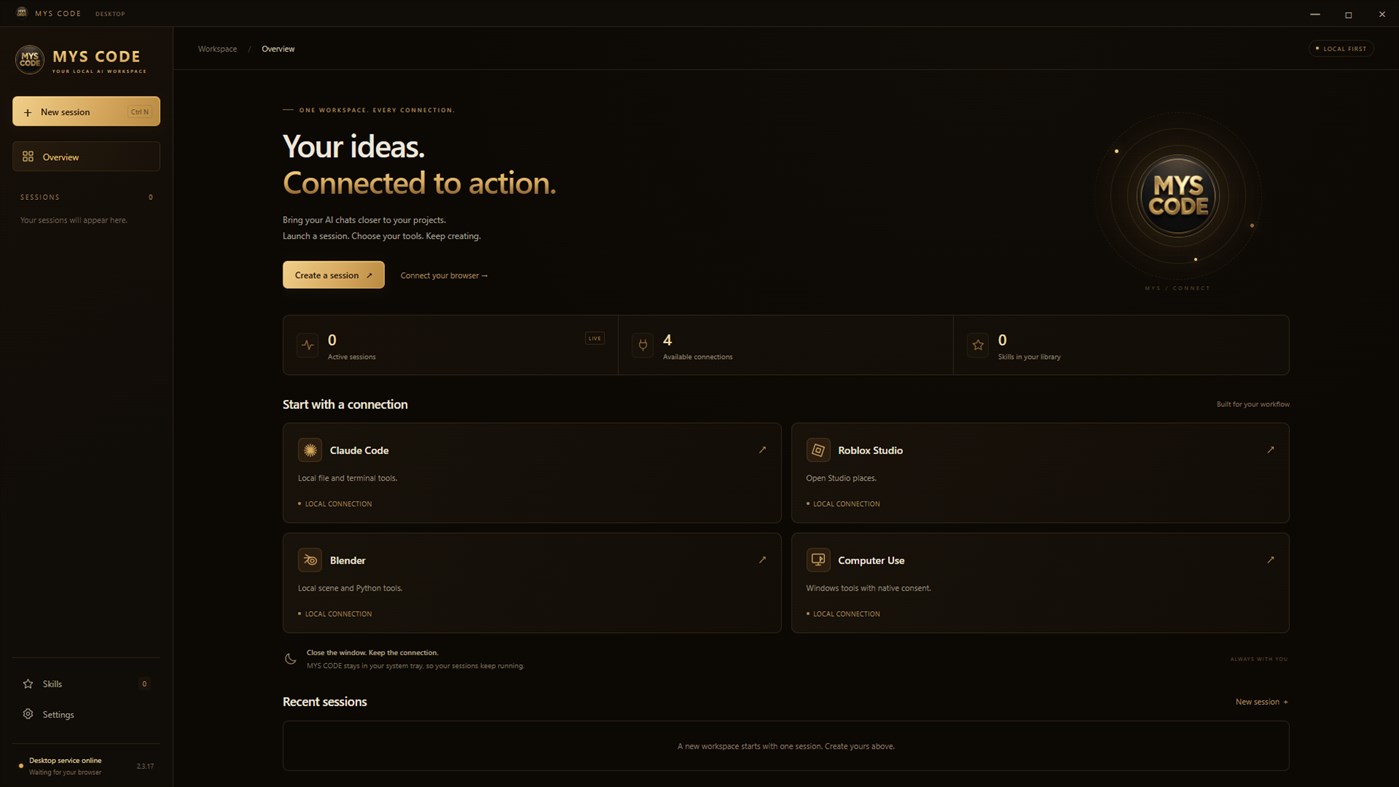
Task: Click the Desktop service online status
Action: 65,760
